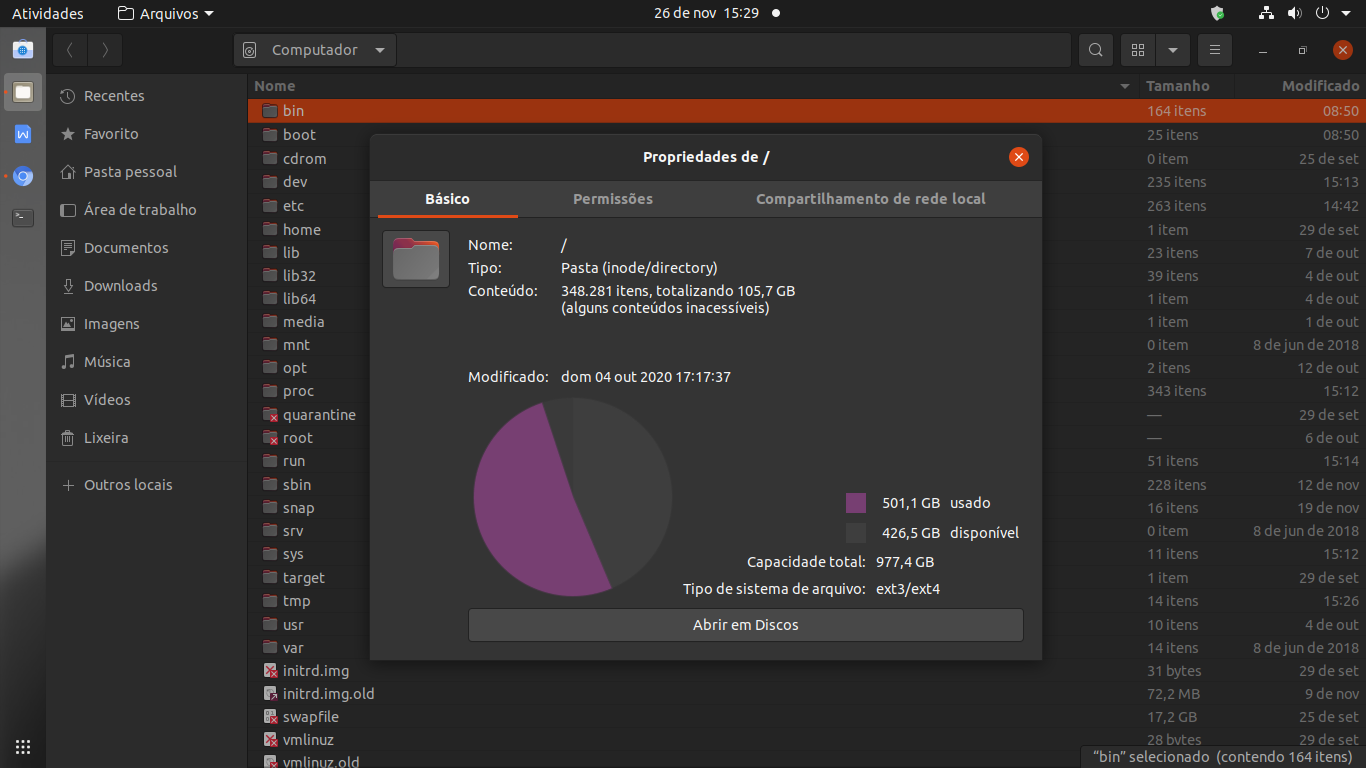Click the security shield tray icon
This screenshot has width=1366, height=768.
1217,13
